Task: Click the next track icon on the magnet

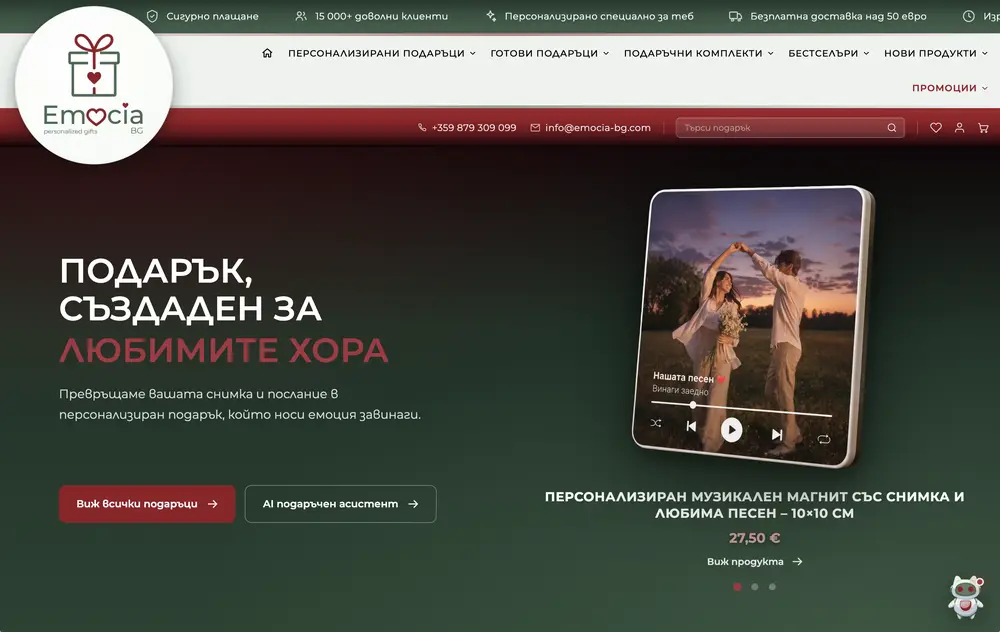Action: point(777,434)
